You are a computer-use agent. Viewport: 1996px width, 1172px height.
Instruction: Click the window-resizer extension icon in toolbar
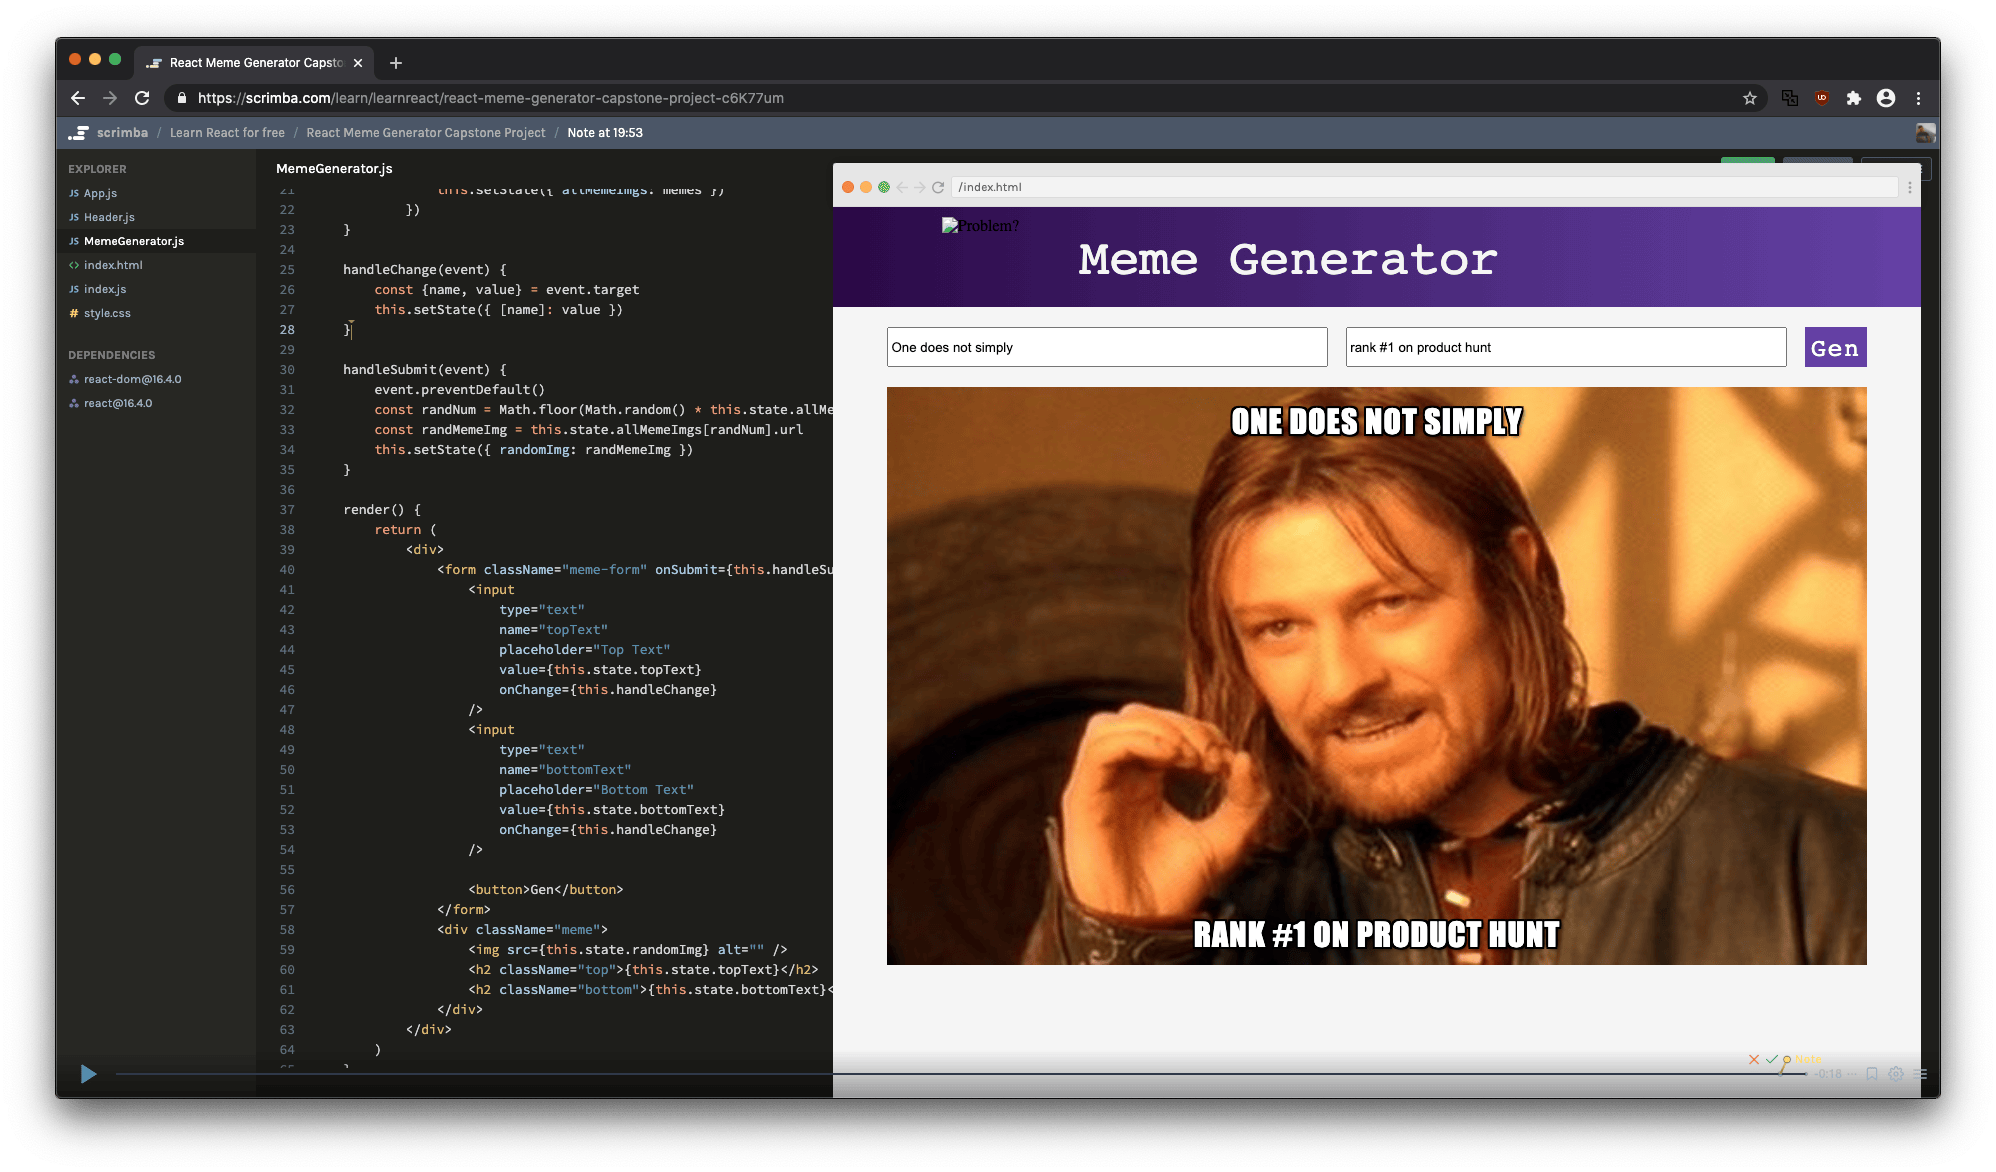click(x=1790, y=98)
